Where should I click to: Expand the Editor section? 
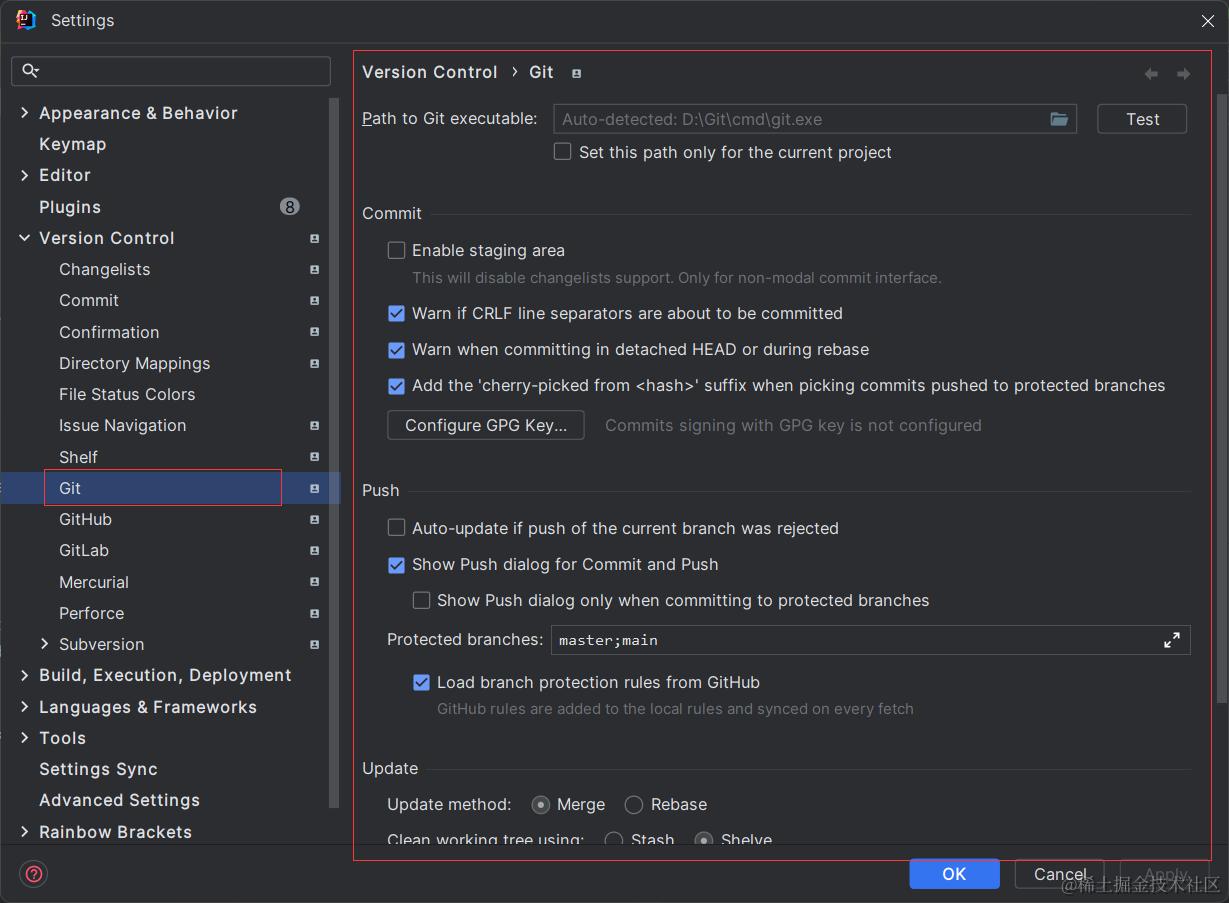tap(25, 175)
